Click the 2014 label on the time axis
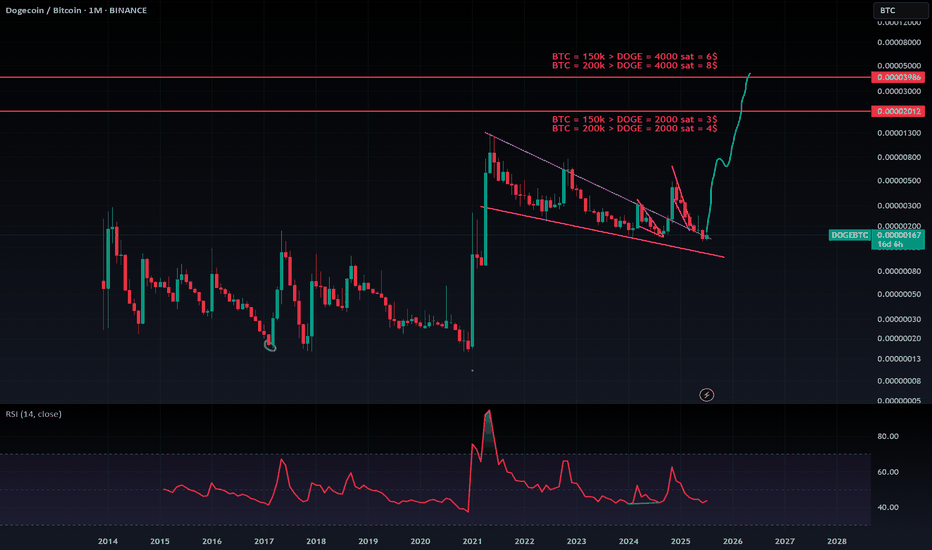Image resolution: width=932 pixels, height=550 pixels. 108,541
